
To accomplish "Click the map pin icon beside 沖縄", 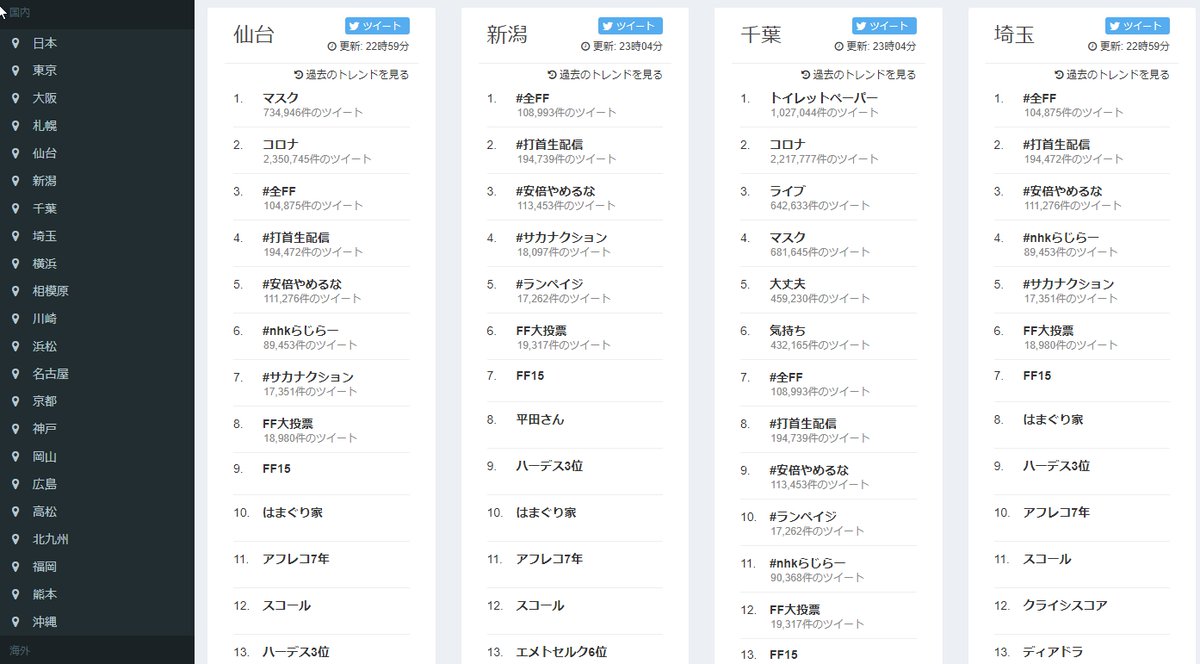I will (15, 621).
